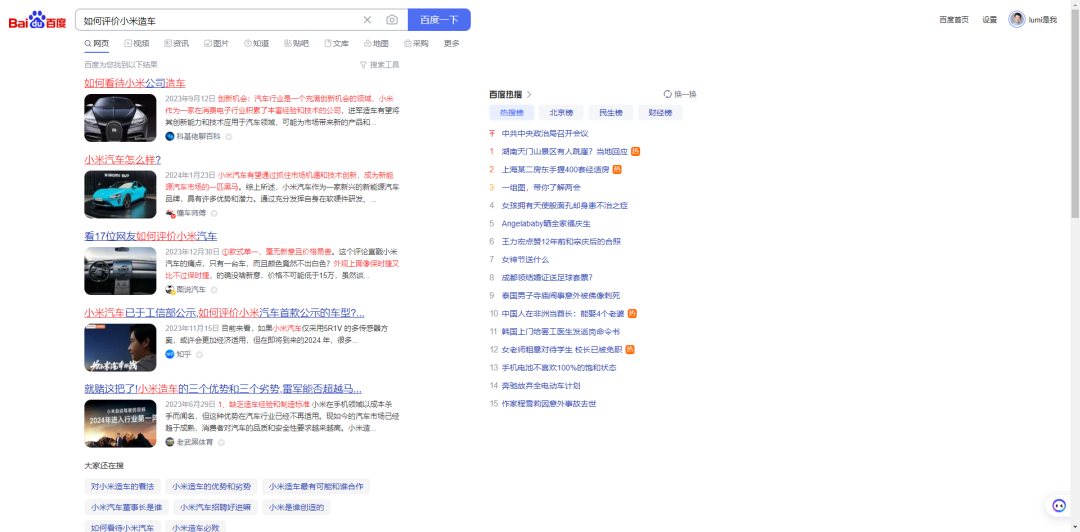The height and width of the screenshot is (532, 1080).
Task: Clear the search box with the X icon
Action: (367, 20)
